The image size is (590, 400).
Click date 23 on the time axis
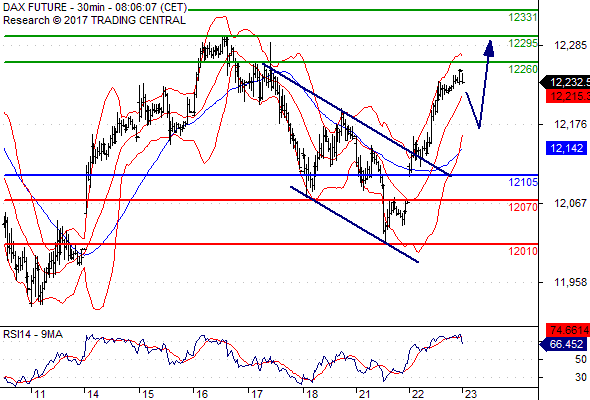point(471,394)
